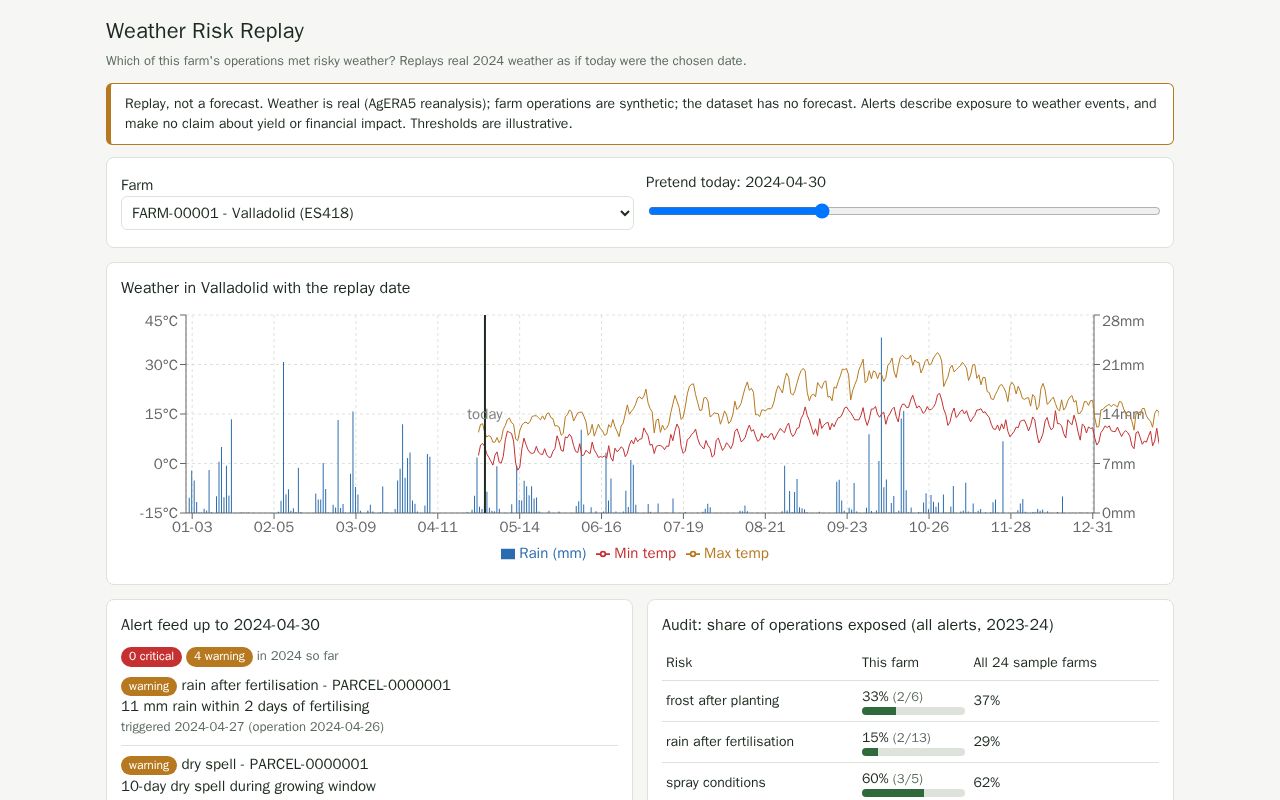The height and width of the screenshot is (800, 1280).
Task: Toggle the Min temp legend series
Action: tap(636, 554)
